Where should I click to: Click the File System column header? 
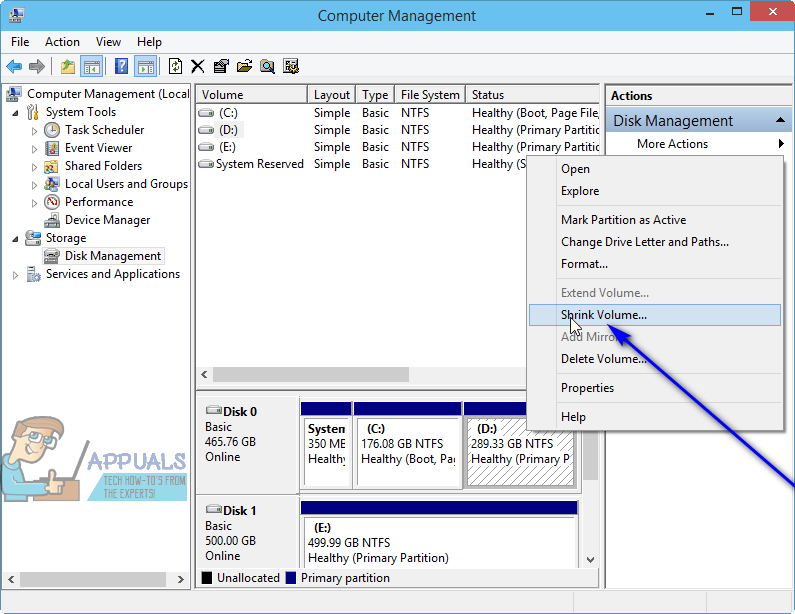click(x=429, y=95)
